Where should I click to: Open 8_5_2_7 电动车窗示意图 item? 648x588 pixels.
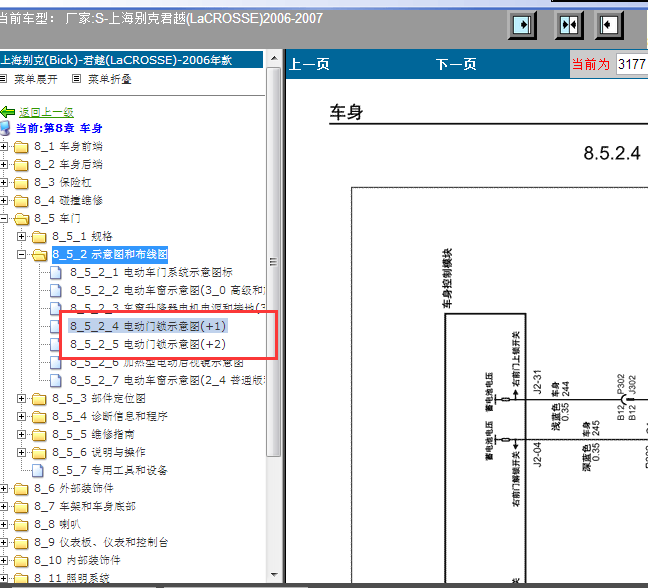click(167, 381)
